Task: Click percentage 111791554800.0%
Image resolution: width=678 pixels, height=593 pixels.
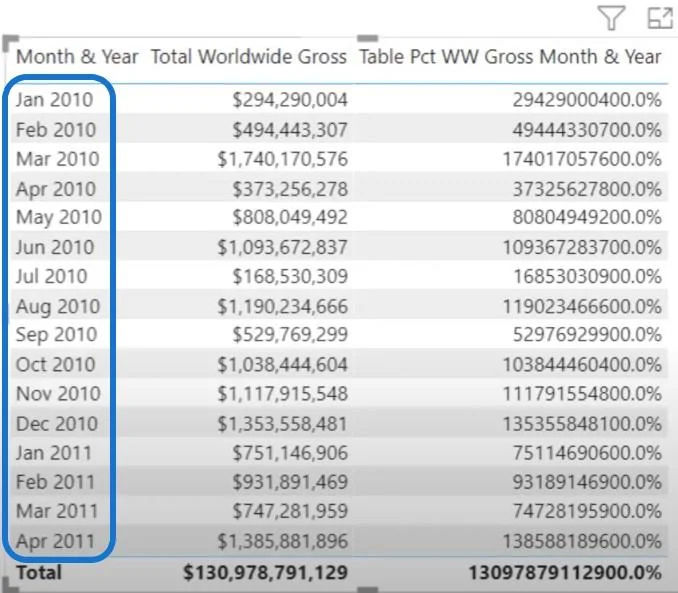Action: point(582,394)
